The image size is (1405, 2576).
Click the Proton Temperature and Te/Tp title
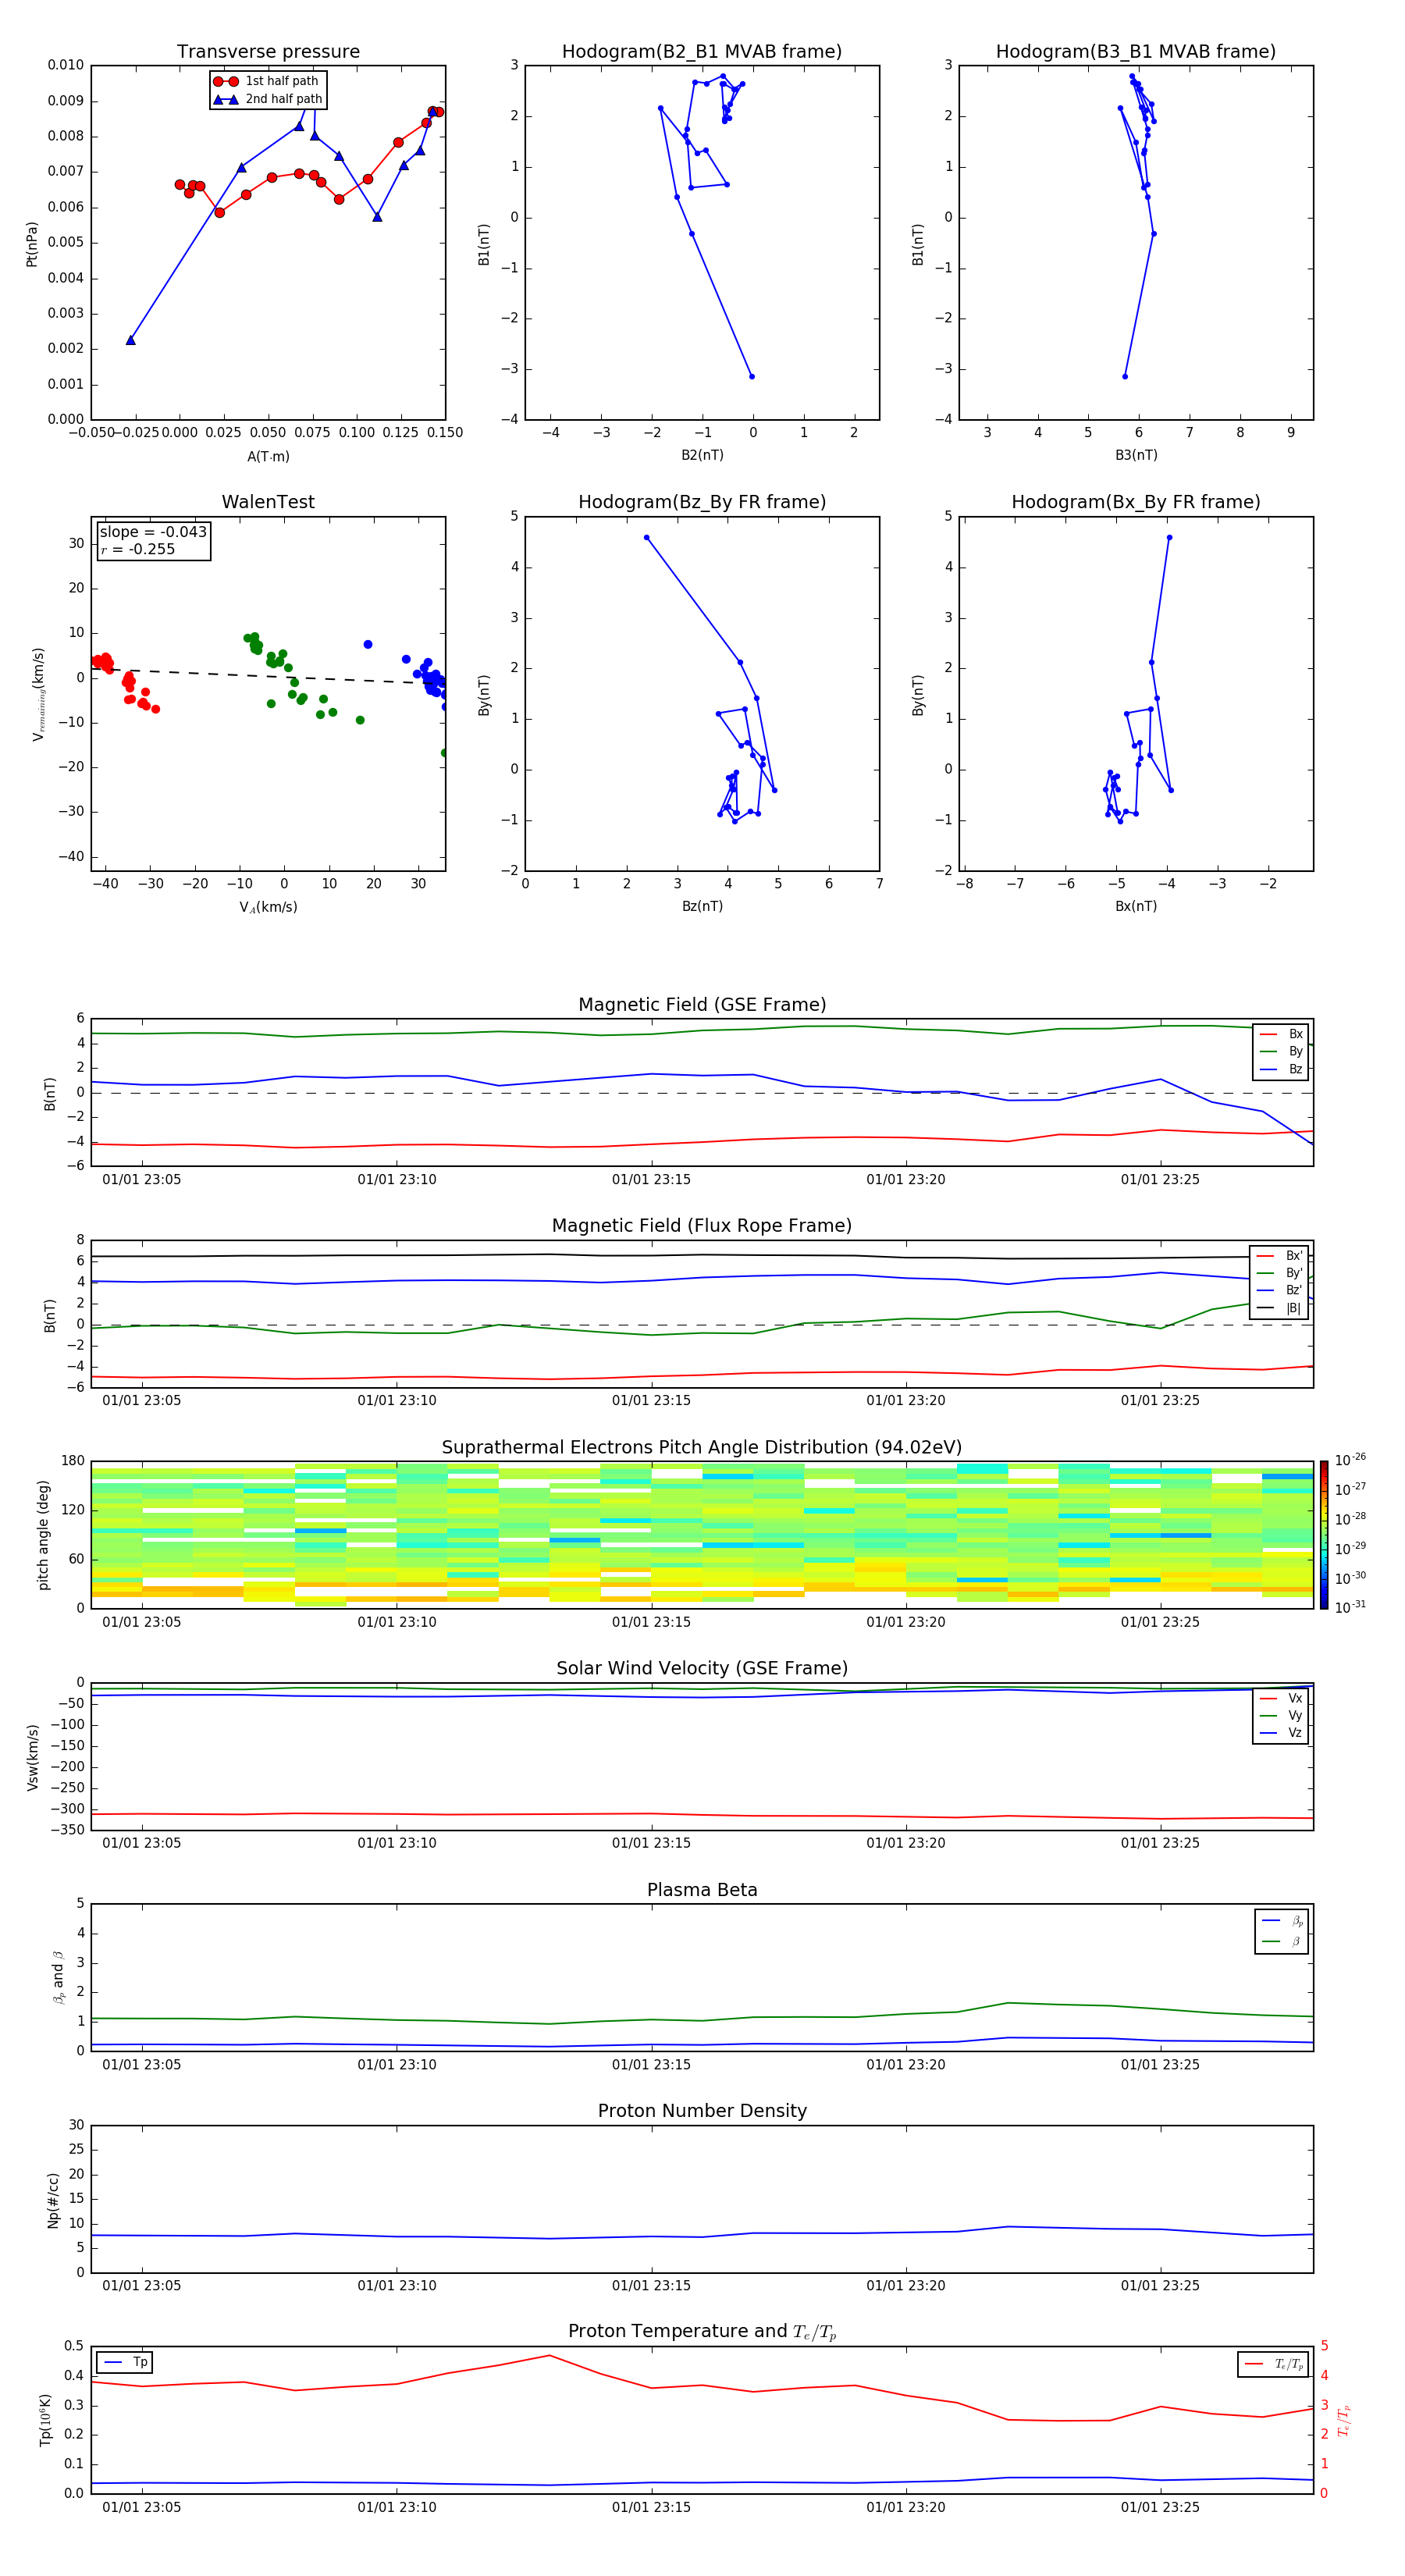tap(702, 2332)
